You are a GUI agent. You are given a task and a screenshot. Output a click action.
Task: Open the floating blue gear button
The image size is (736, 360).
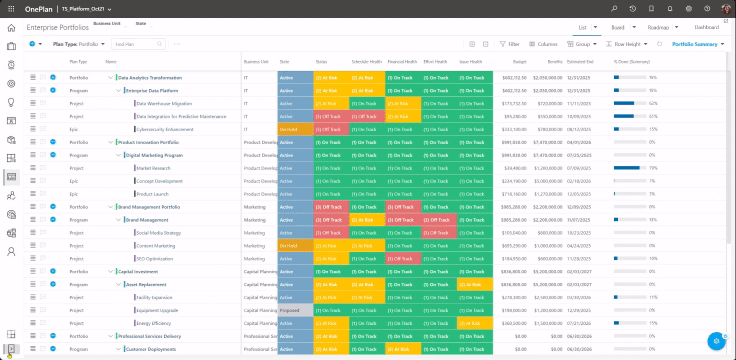tap(716, 341)
